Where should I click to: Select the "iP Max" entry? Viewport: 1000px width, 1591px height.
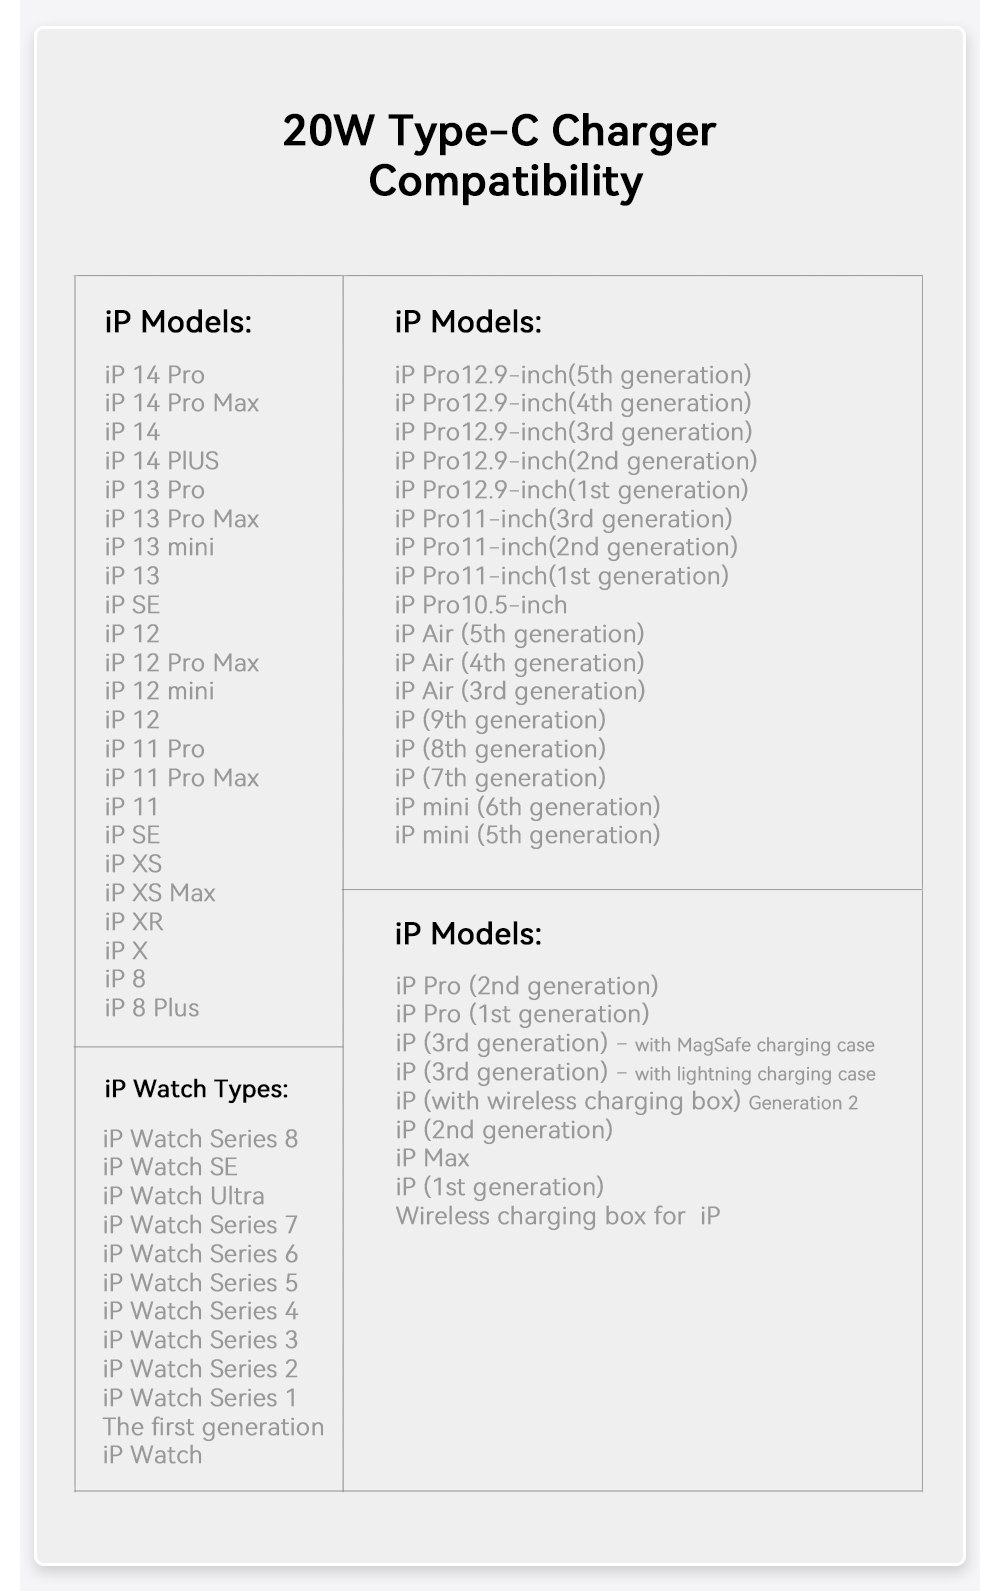pos(432,1158)
